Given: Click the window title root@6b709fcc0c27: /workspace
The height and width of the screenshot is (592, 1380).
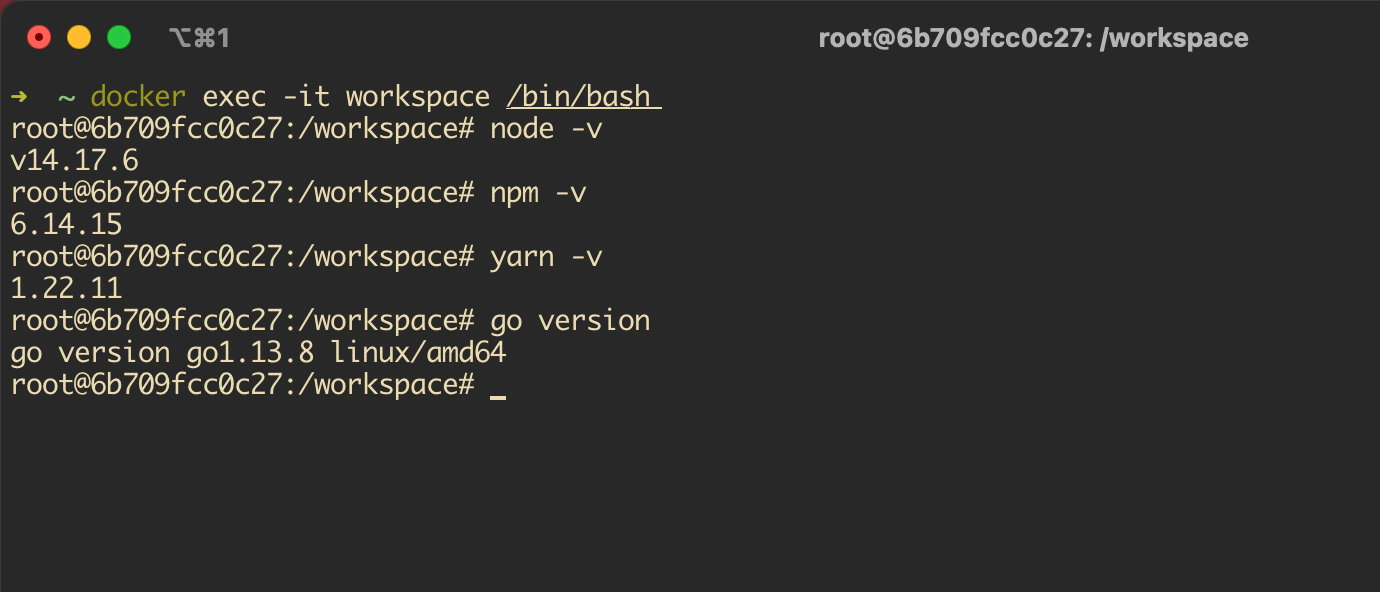Looking at the screenshot, I should [1033, 38].
